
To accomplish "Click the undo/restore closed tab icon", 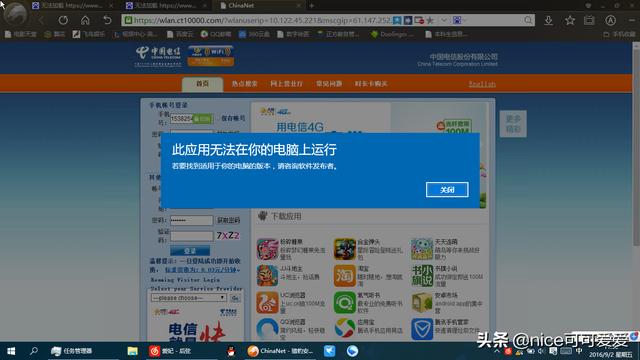I will pos(107,20).
